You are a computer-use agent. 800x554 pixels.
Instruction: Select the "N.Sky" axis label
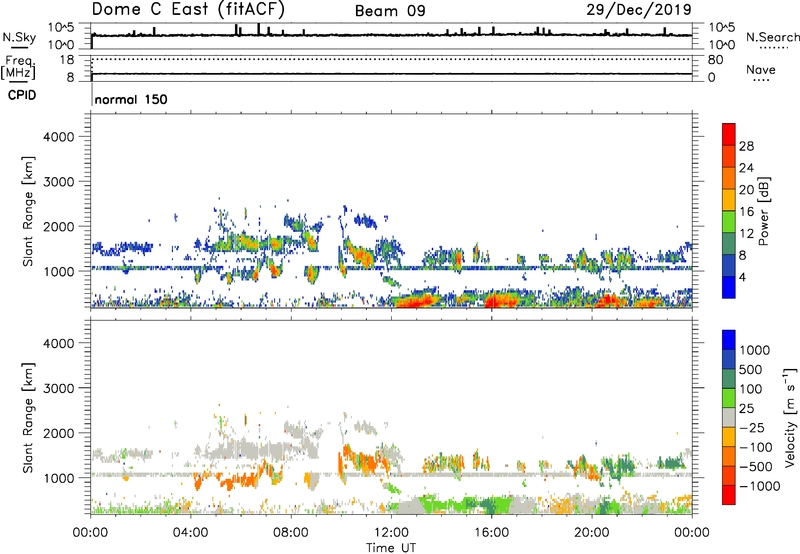19,37
